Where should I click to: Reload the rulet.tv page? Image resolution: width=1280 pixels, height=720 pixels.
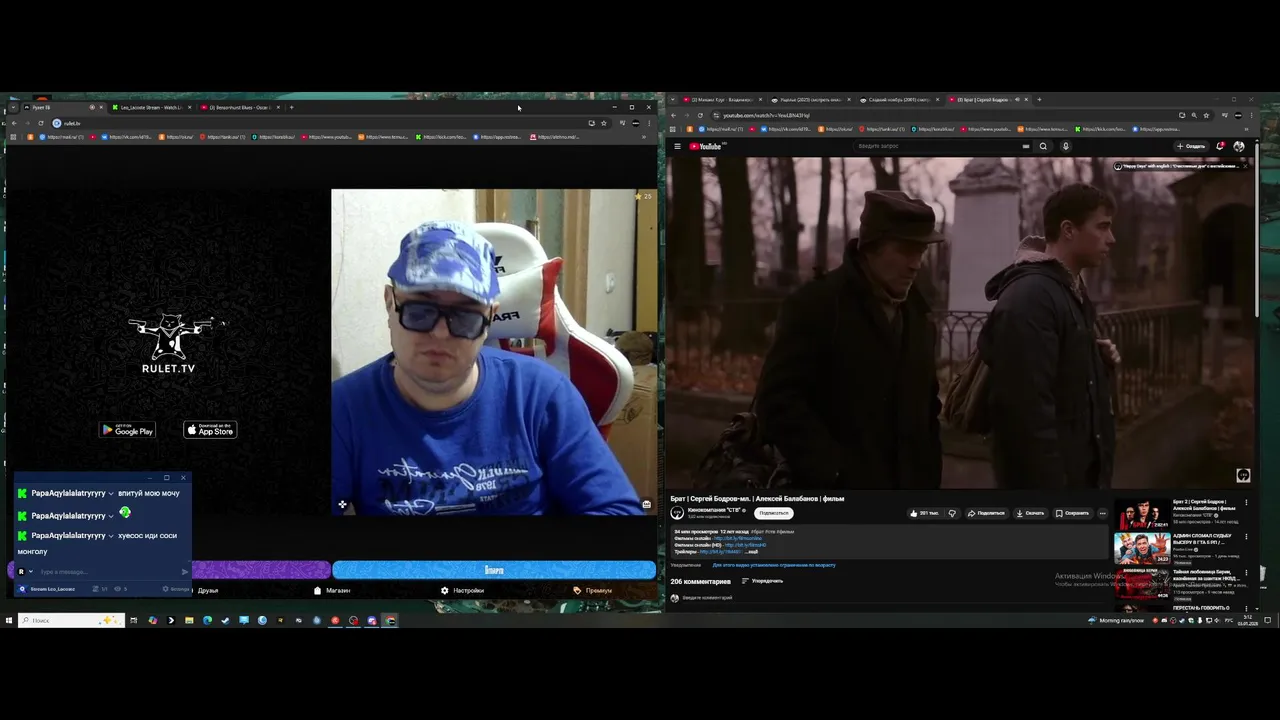click(x=43, y=123)
